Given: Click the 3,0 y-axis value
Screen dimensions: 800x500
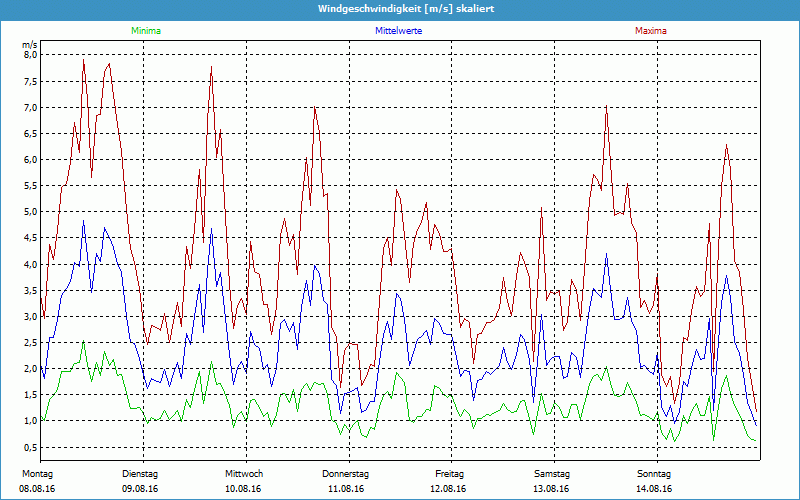Looking at the screenshot, I should pyautogui.click(x=31, y=316).
